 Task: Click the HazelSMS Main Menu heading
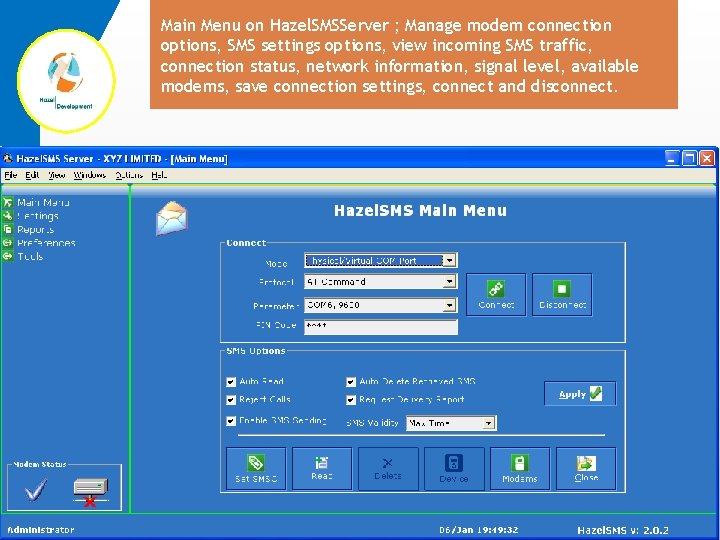(x=420, y=210)
